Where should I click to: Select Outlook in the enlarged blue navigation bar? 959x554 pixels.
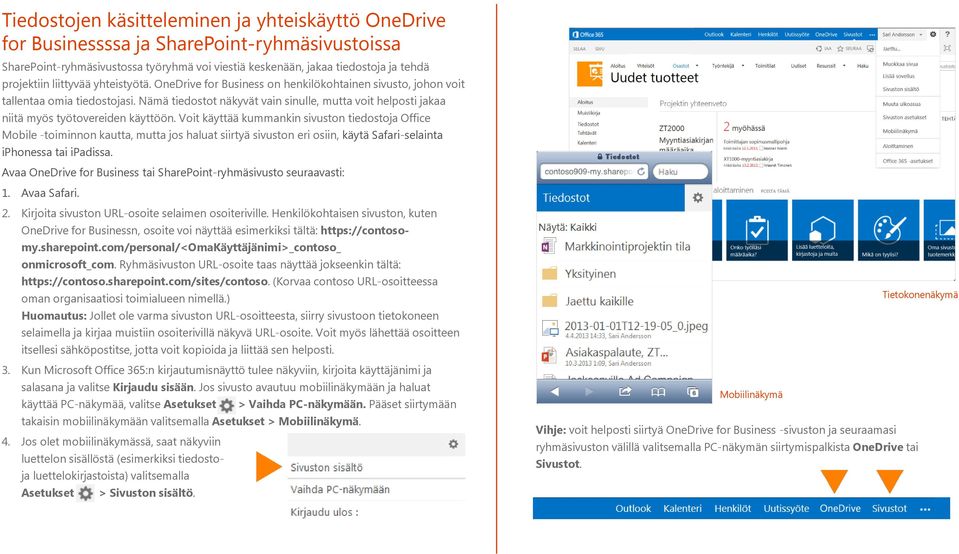633,509
